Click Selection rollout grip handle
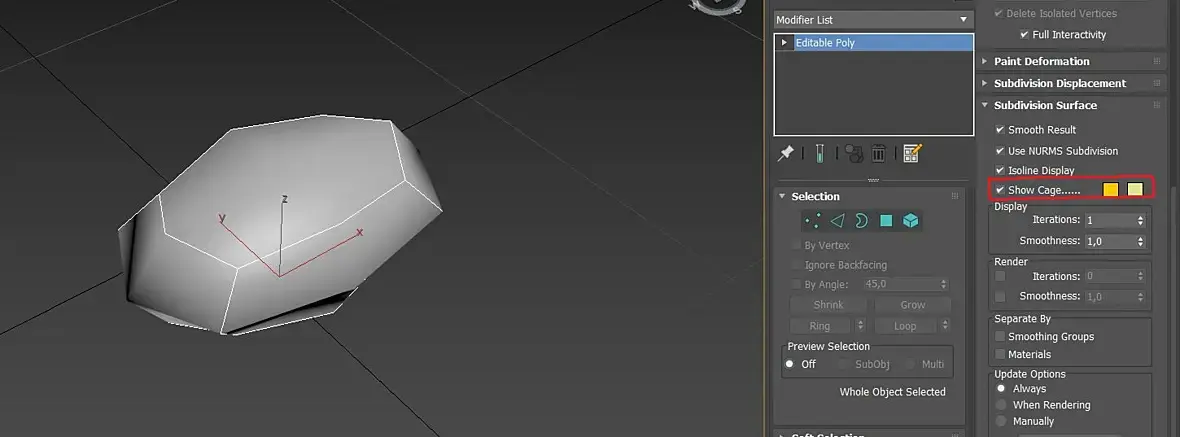 955,196
